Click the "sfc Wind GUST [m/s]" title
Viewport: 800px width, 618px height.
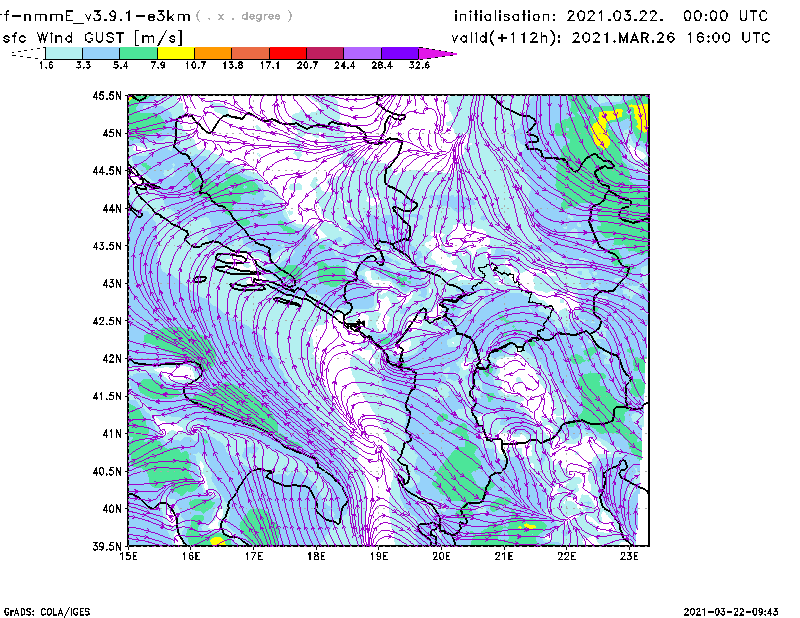[x=92, y=38]
